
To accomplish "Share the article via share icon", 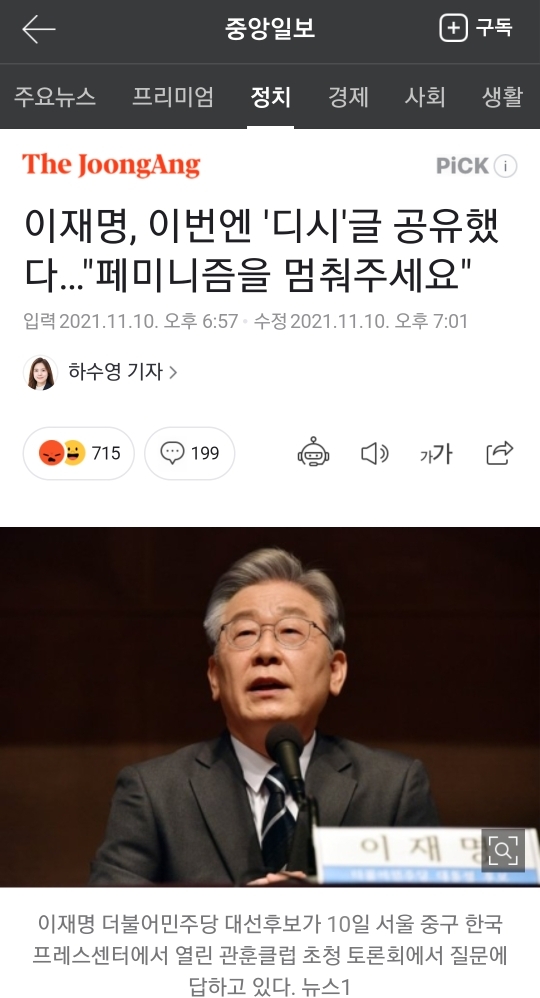I will tap(499, 453).
